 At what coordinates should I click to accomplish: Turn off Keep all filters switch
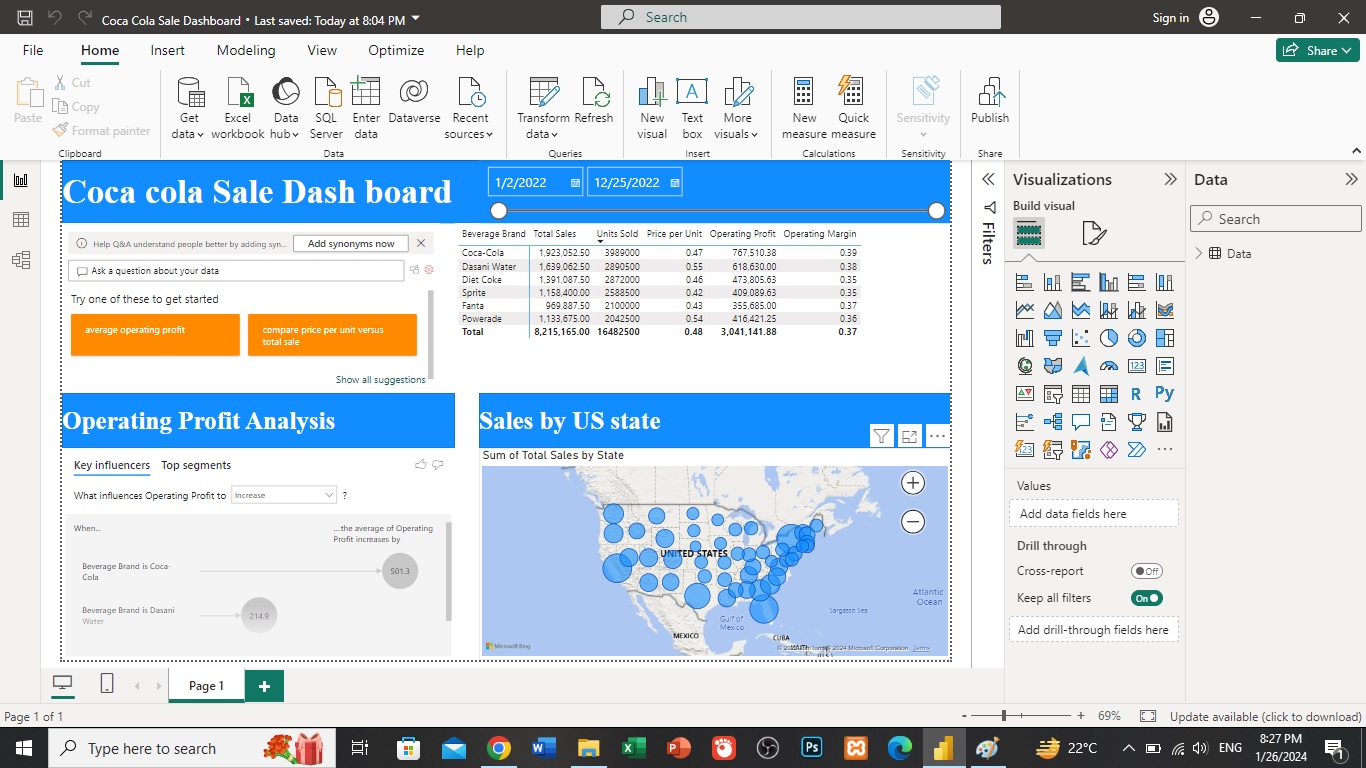1147,598
